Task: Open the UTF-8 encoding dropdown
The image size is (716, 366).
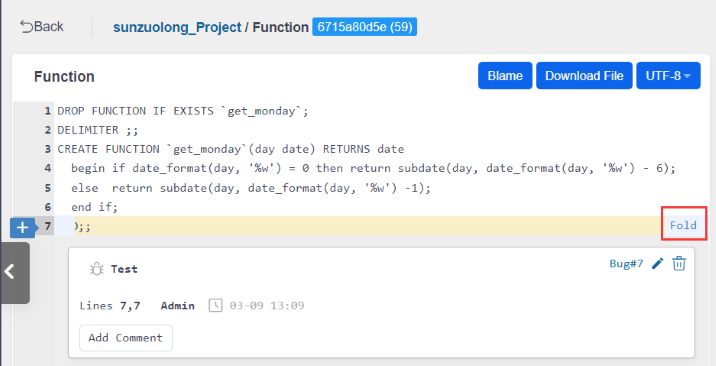Action: click(x=668, y=76)
